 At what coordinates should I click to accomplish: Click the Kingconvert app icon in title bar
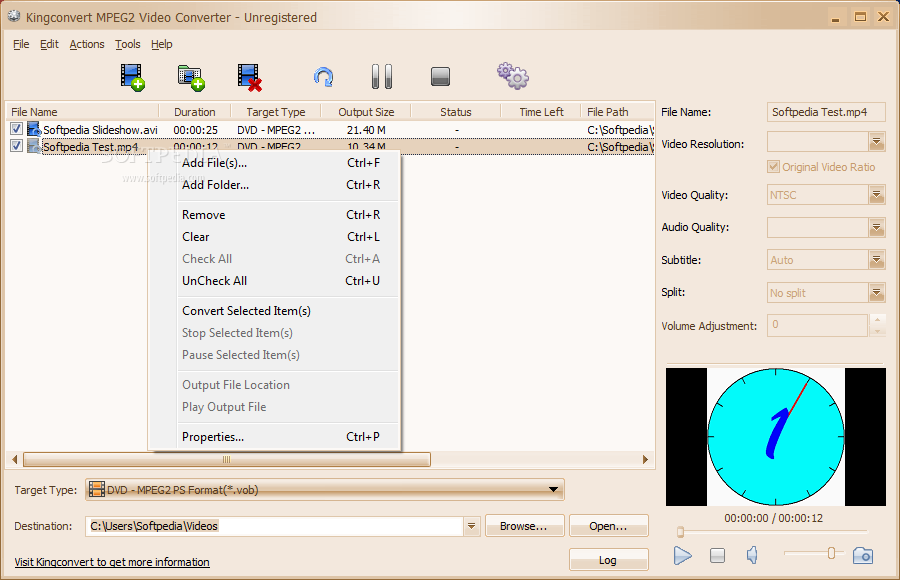pos(14,17)
